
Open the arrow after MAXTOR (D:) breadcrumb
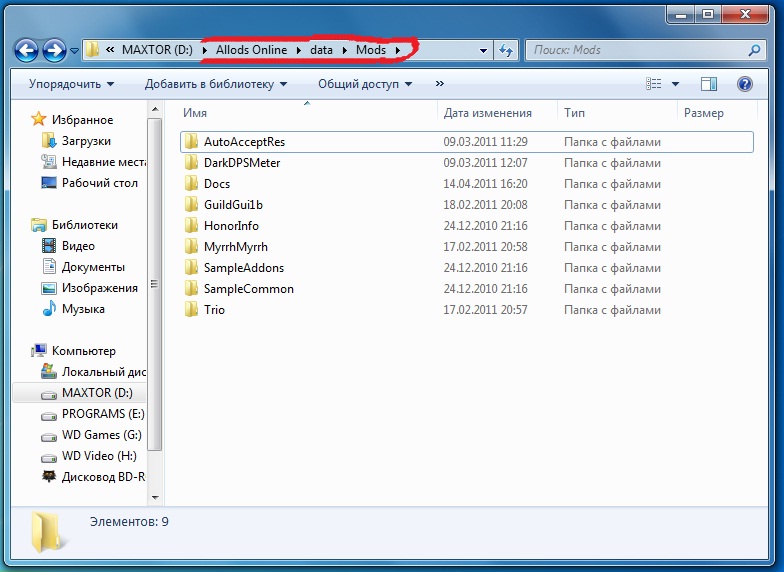204,50
